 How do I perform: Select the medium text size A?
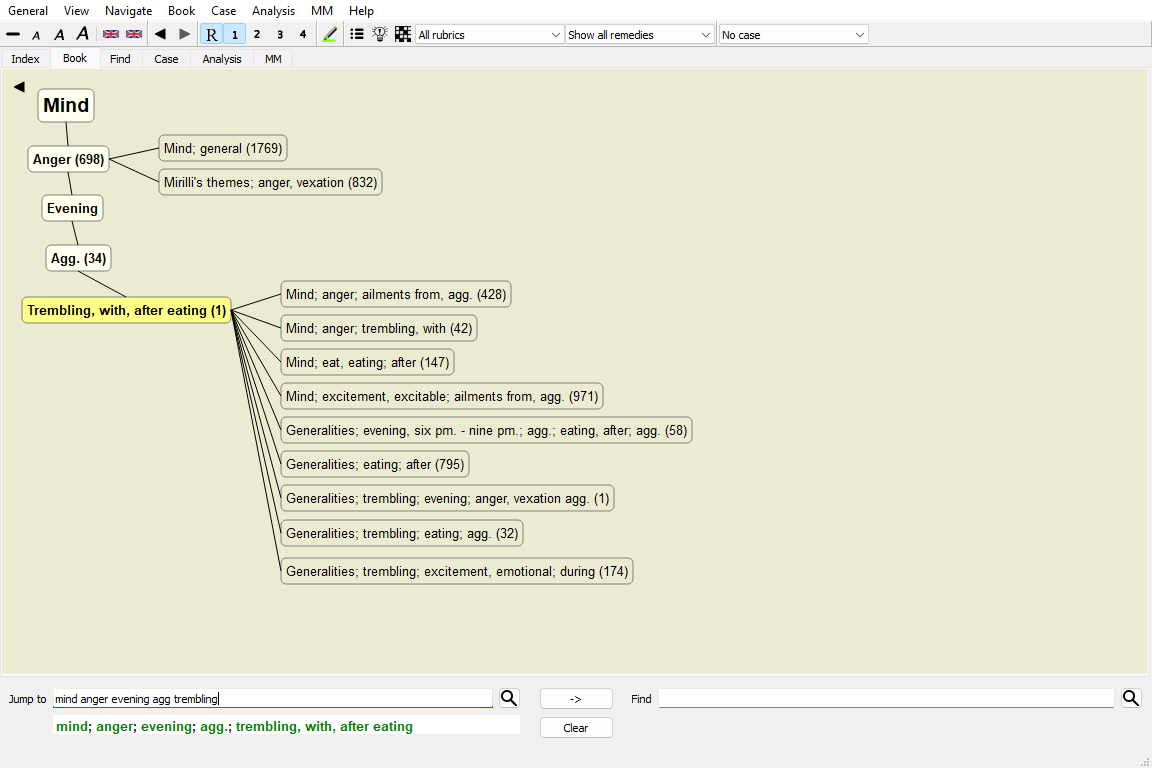point(60,35)
